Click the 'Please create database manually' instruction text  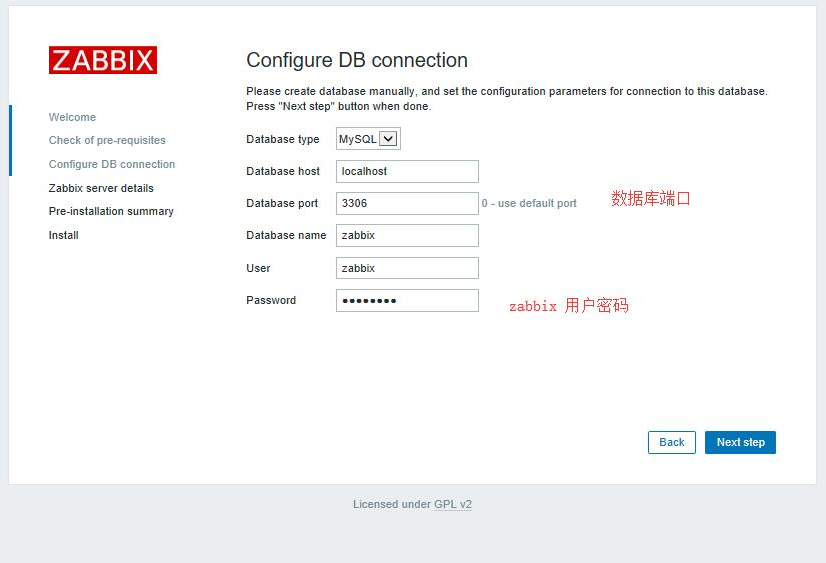(507, 98)
